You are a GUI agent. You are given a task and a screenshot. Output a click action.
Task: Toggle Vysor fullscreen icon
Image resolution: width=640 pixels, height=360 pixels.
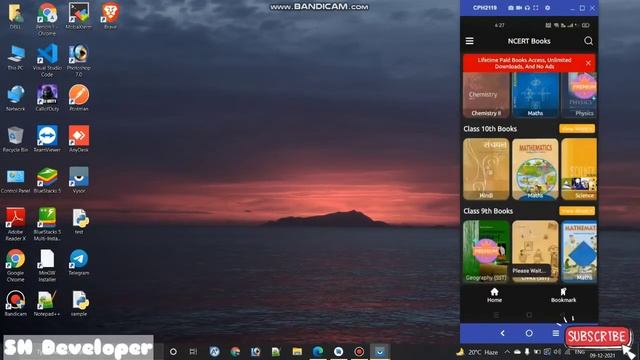pos(536,8)
